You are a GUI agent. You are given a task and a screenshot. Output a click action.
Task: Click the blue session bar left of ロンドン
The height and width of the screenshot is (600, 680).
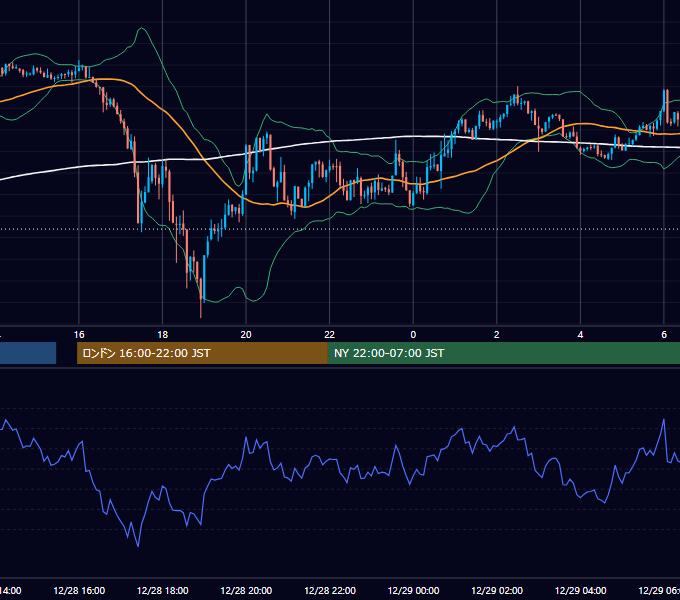click(28, 353)
